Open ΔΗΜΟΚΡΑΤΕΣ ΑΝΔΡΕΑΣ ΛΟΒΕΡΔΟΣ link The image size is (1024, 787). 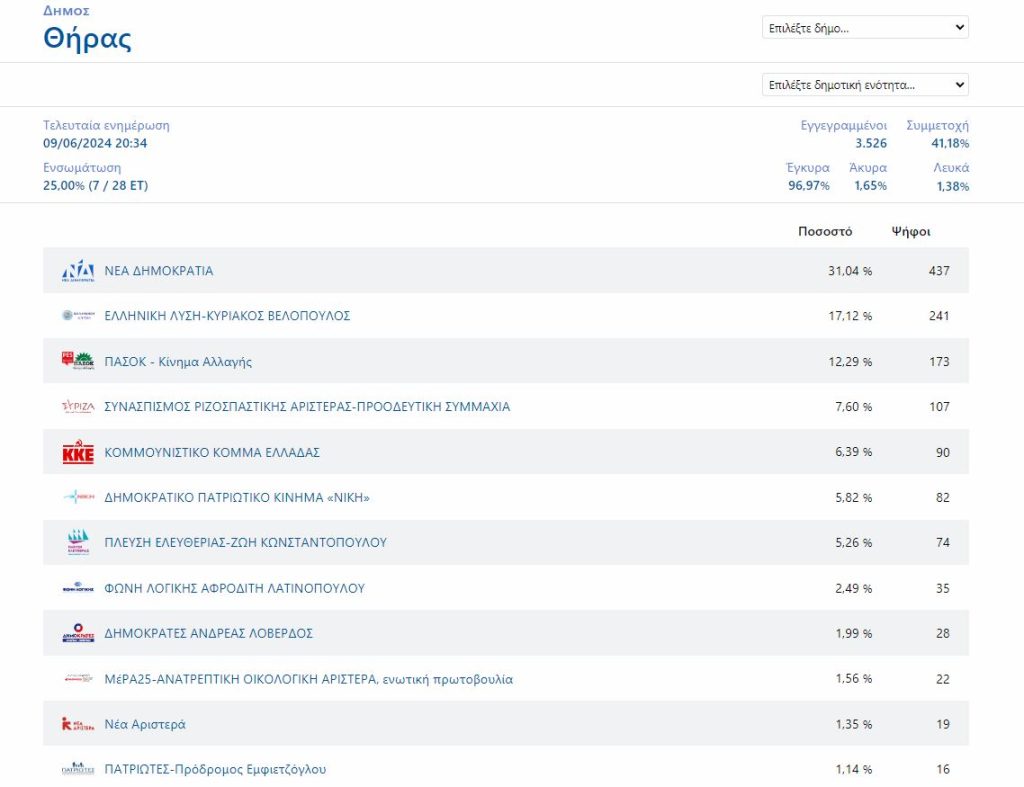208,633
